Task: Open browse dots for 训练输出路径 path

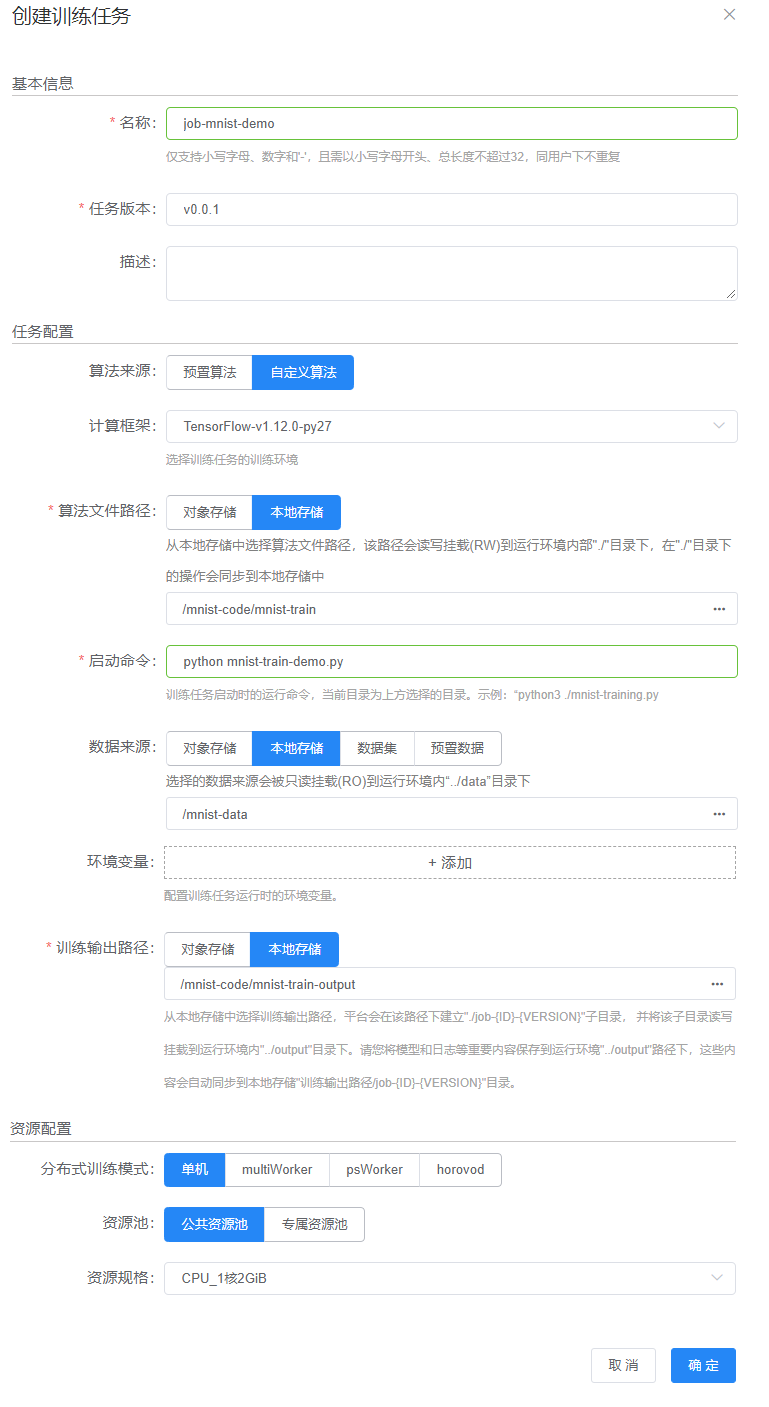Action: 716,984
